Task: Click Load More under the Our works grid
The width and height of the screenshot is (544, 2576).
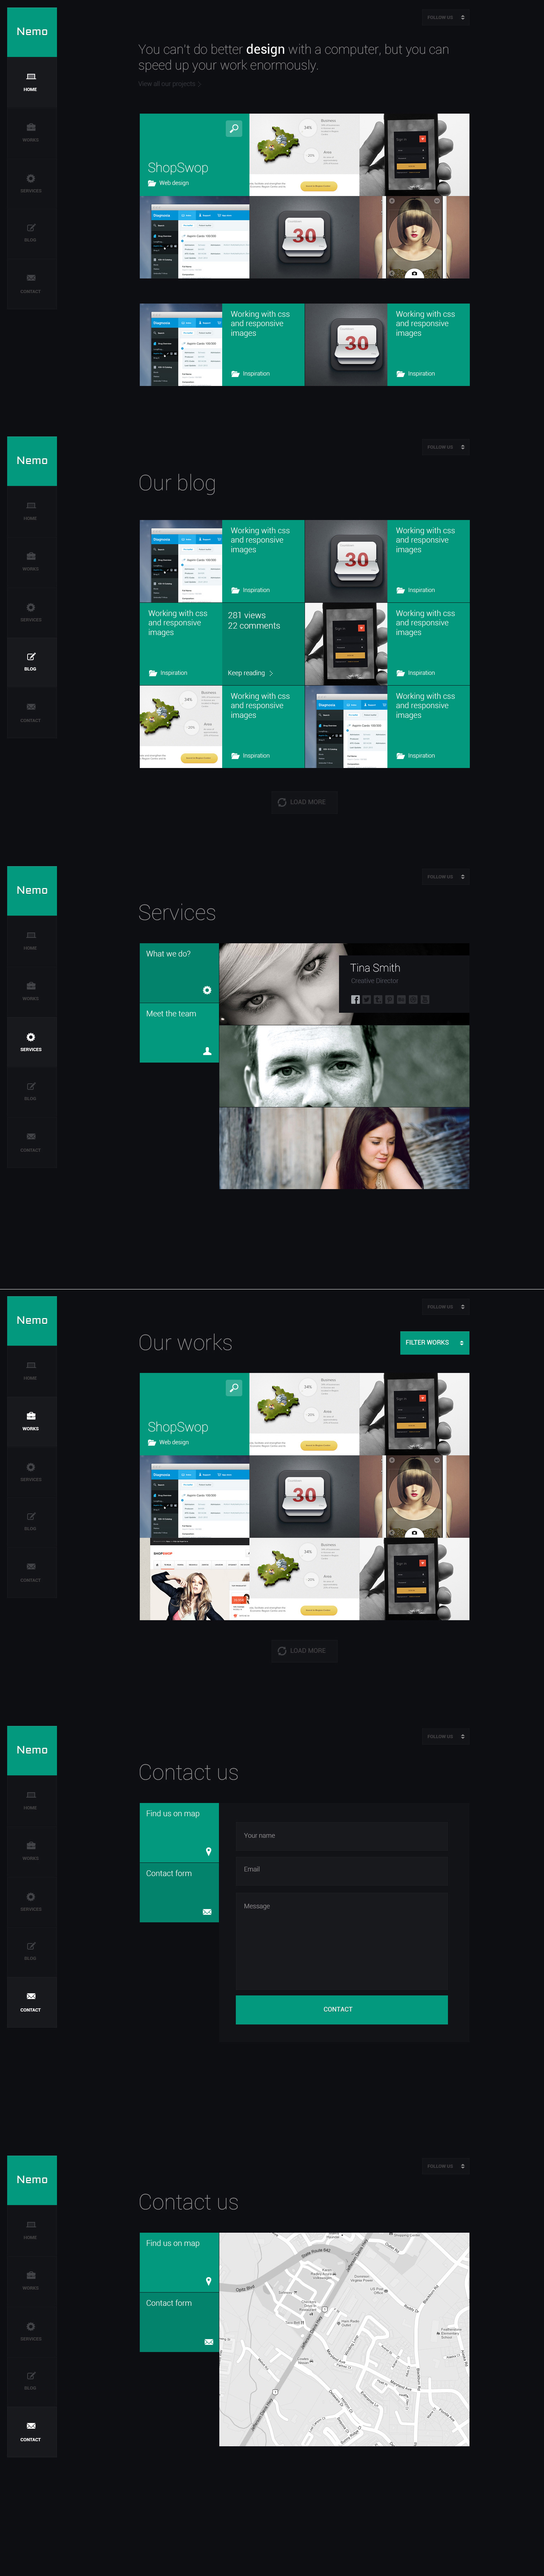Action: click(304, 1651)
